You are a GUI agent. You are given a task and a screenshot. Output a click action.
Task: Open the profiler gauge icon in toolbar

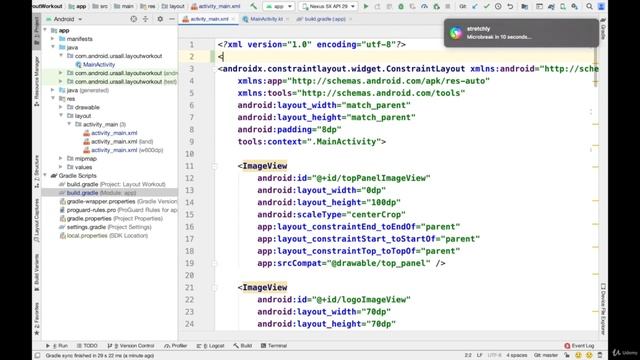424,7
